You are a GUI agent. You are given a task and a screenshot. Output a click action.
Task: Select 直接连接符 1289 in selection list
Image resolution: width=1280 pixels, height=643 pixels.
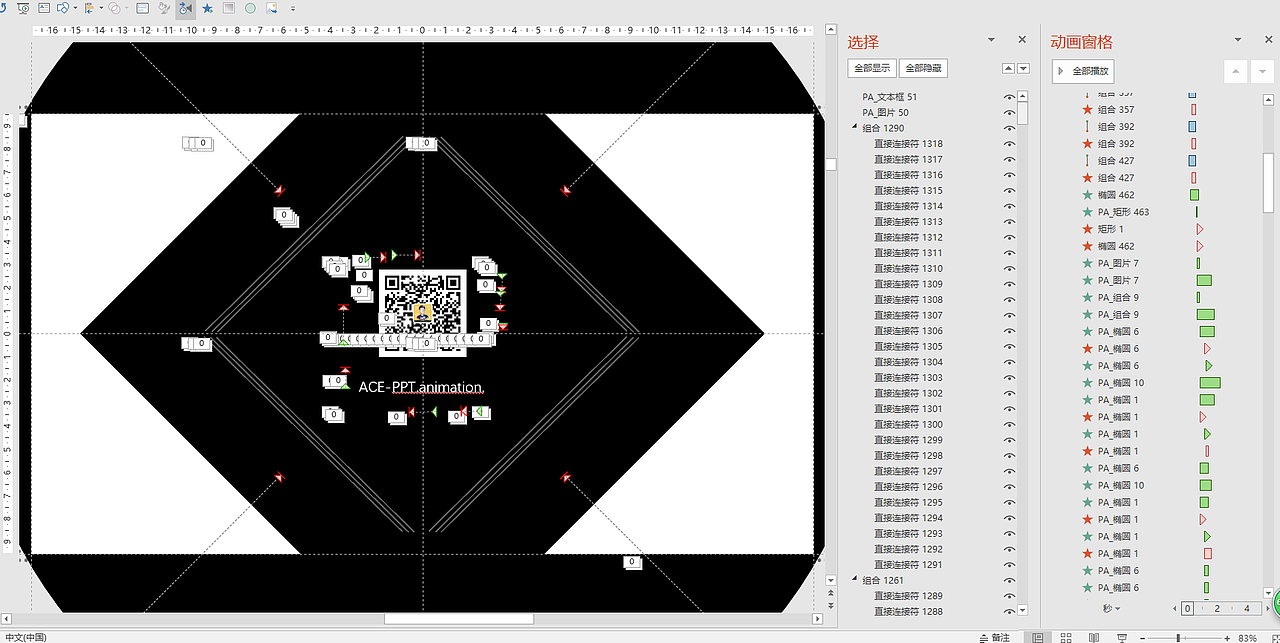pyautogui.click(x=908, y=596)
